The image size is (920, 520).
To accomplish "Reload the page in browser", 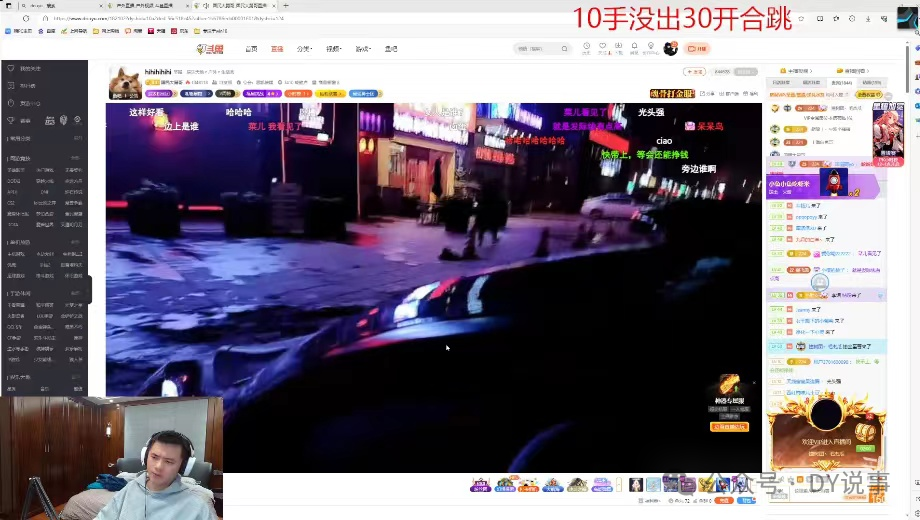I will click(x=26, y=18).
